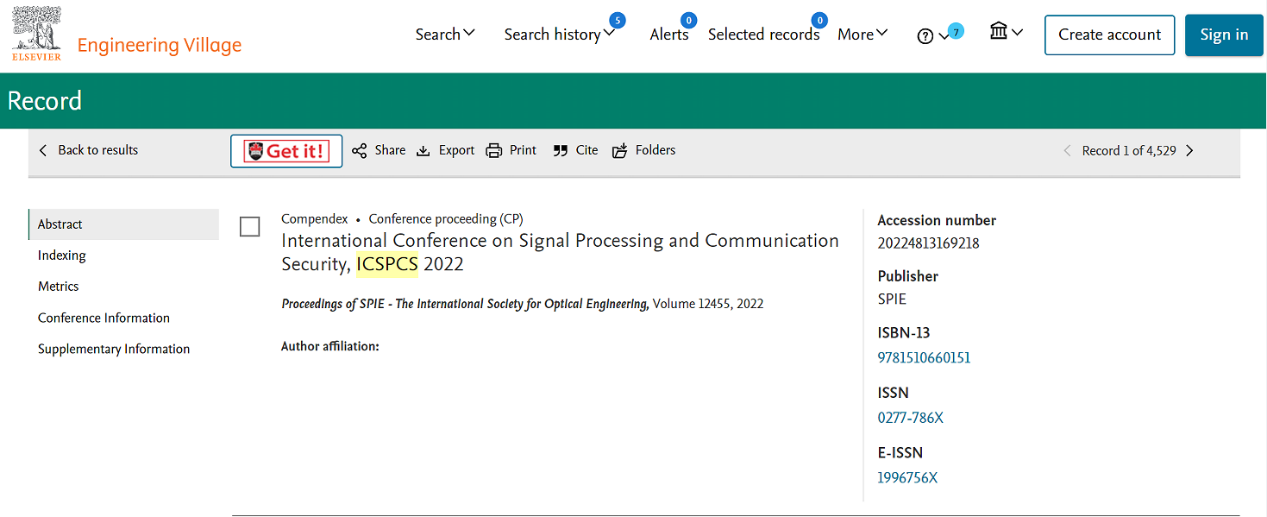Click the highlighted ICSPCS term
The height and width of the screenshot is (517, 1267).
387,264
